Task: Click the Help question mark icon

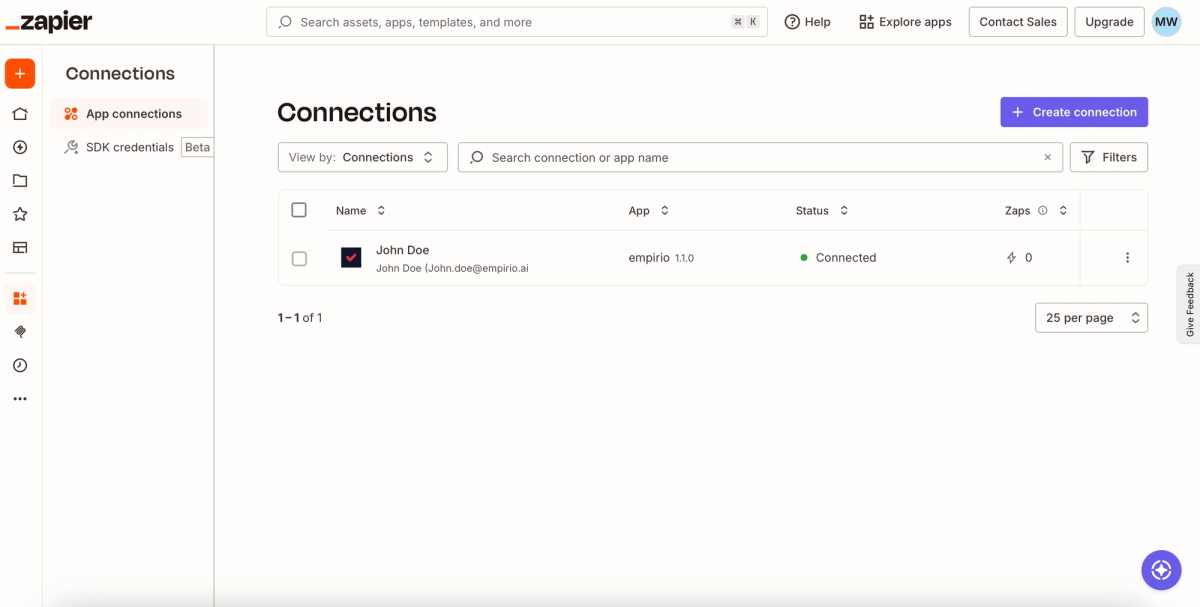Action: (x=792, y=22)
